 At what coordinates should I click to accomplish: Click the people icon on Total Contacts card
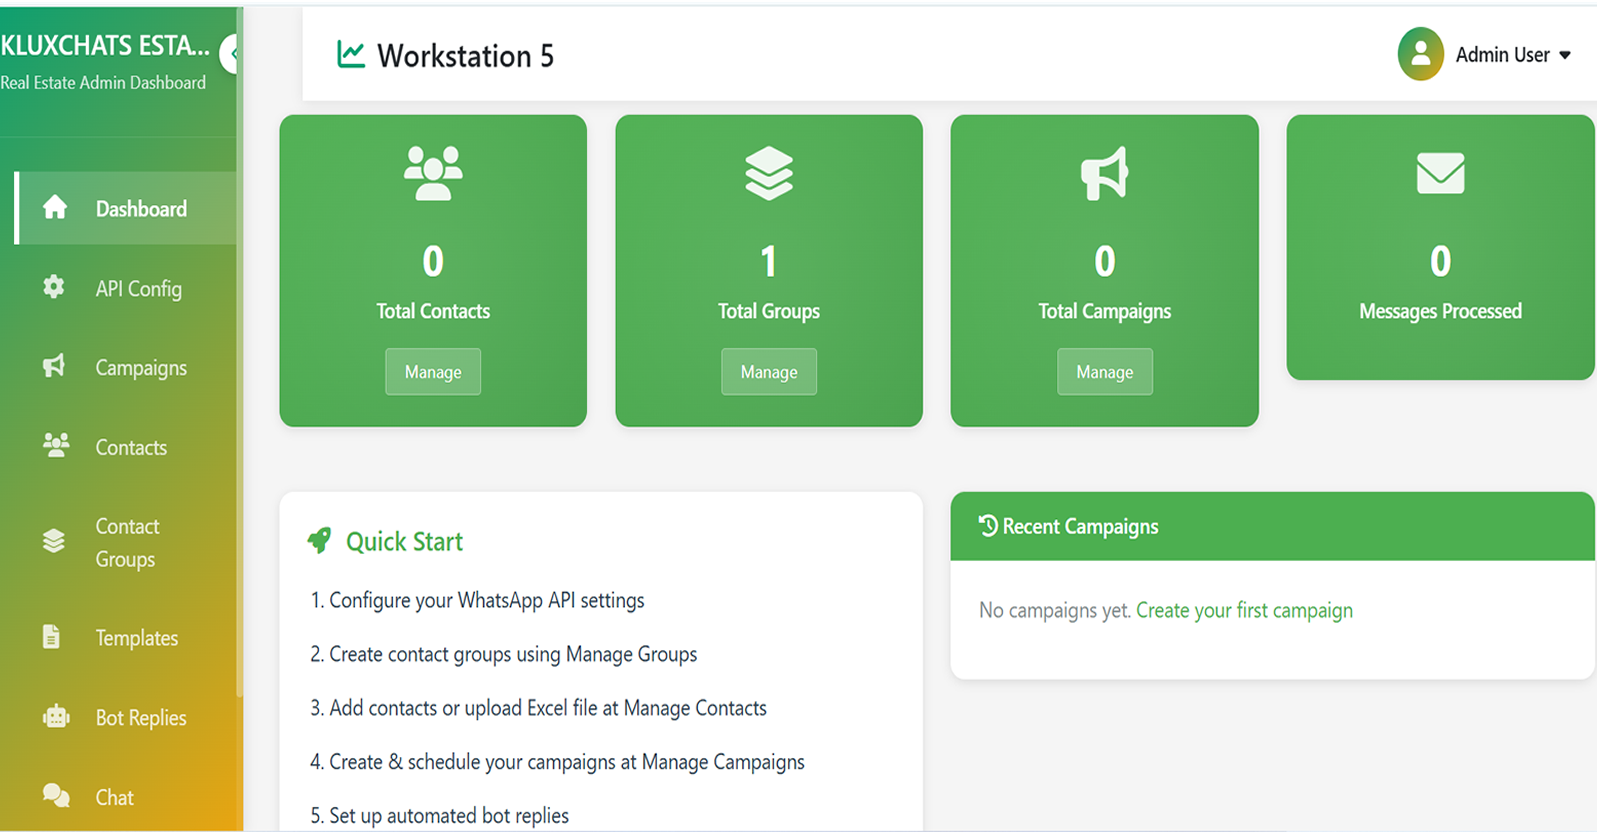pyautogui.click(x=433, y=174)
